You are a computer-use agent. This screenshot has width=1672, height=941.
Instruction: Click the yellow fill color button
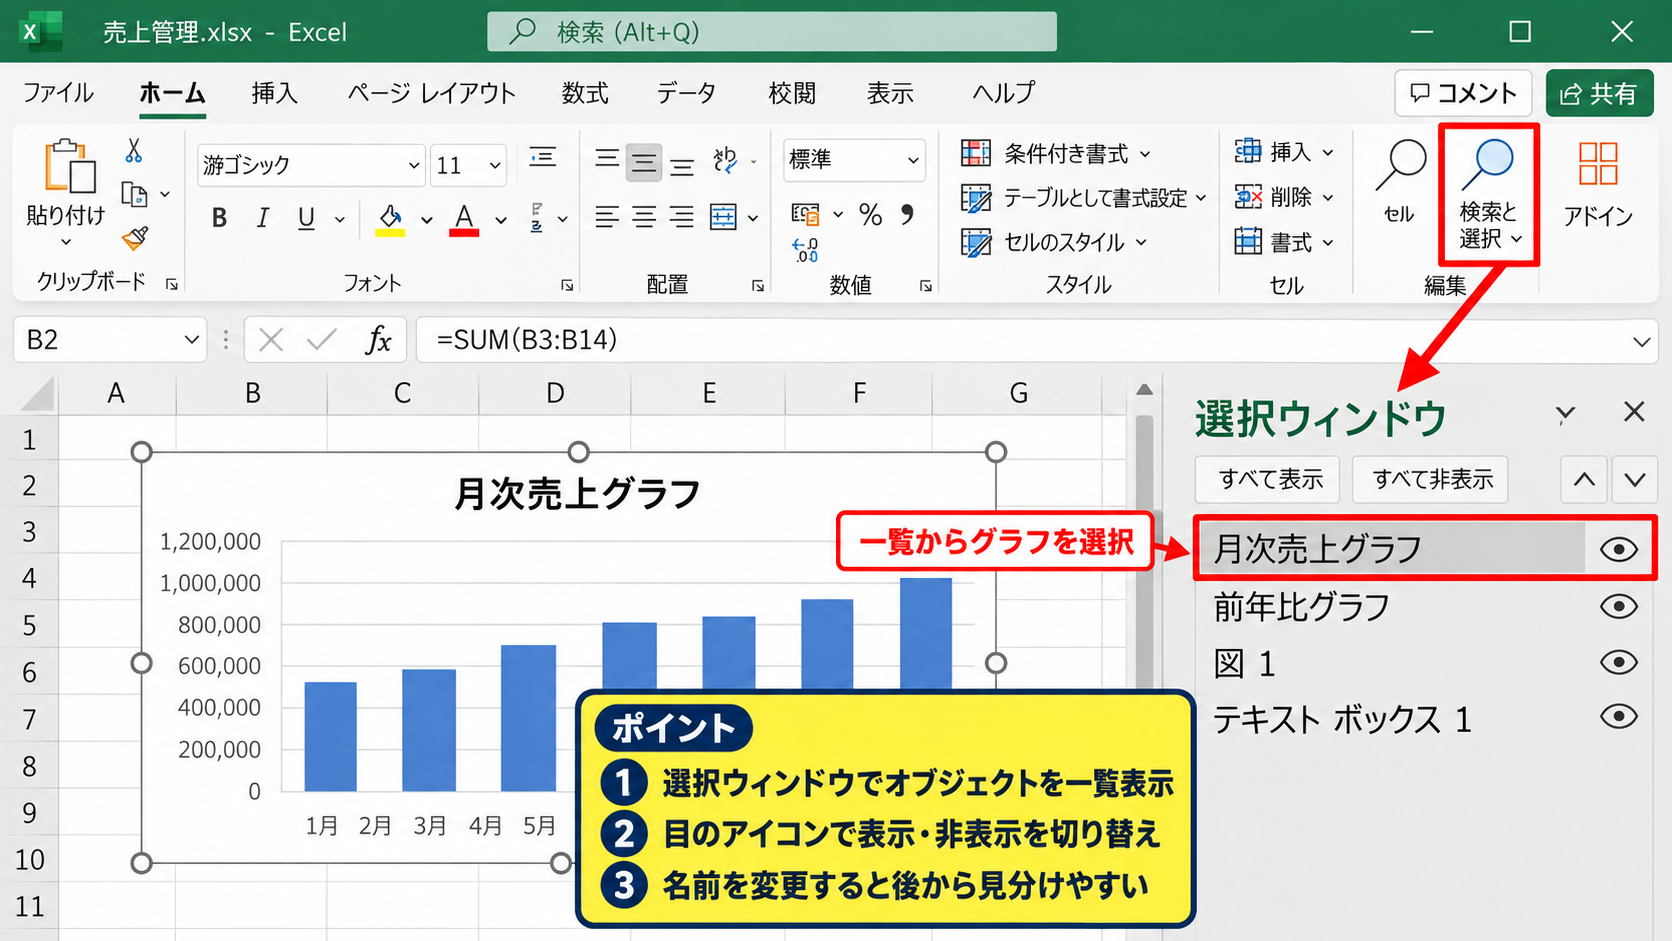click(x=390, y=218)
